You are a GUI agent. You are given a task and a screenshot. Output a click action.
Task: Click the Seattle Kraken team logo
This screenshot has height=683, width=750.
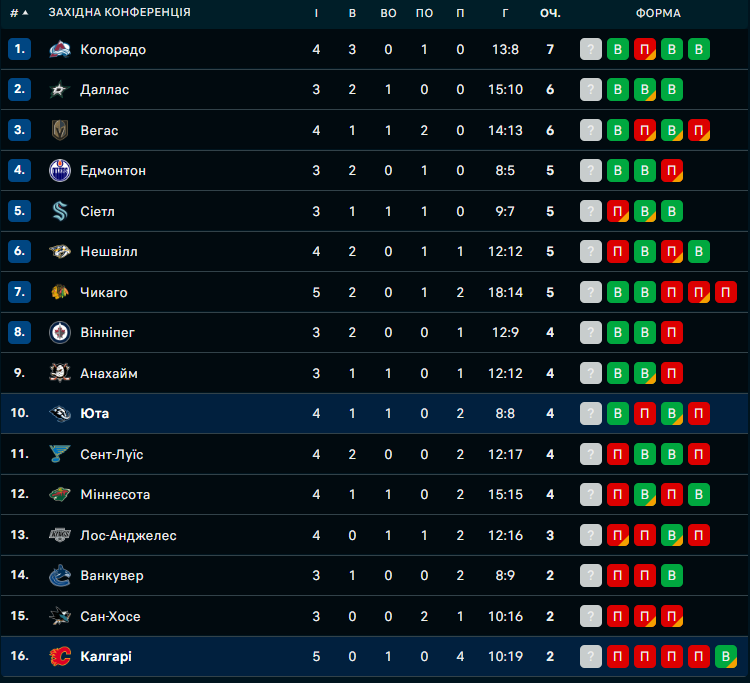pyautogui.click(x=60, y=211)
